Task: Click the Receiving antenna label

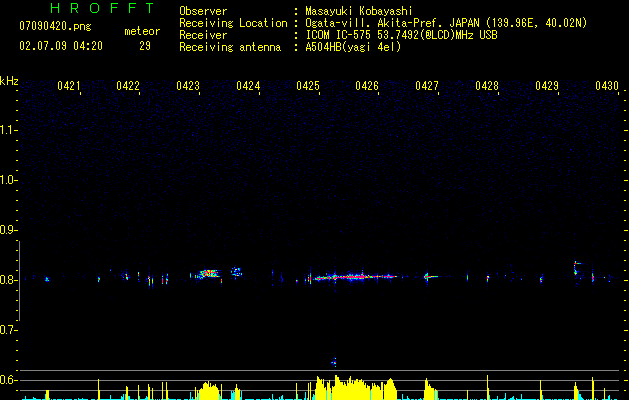Action: (230, 47)
